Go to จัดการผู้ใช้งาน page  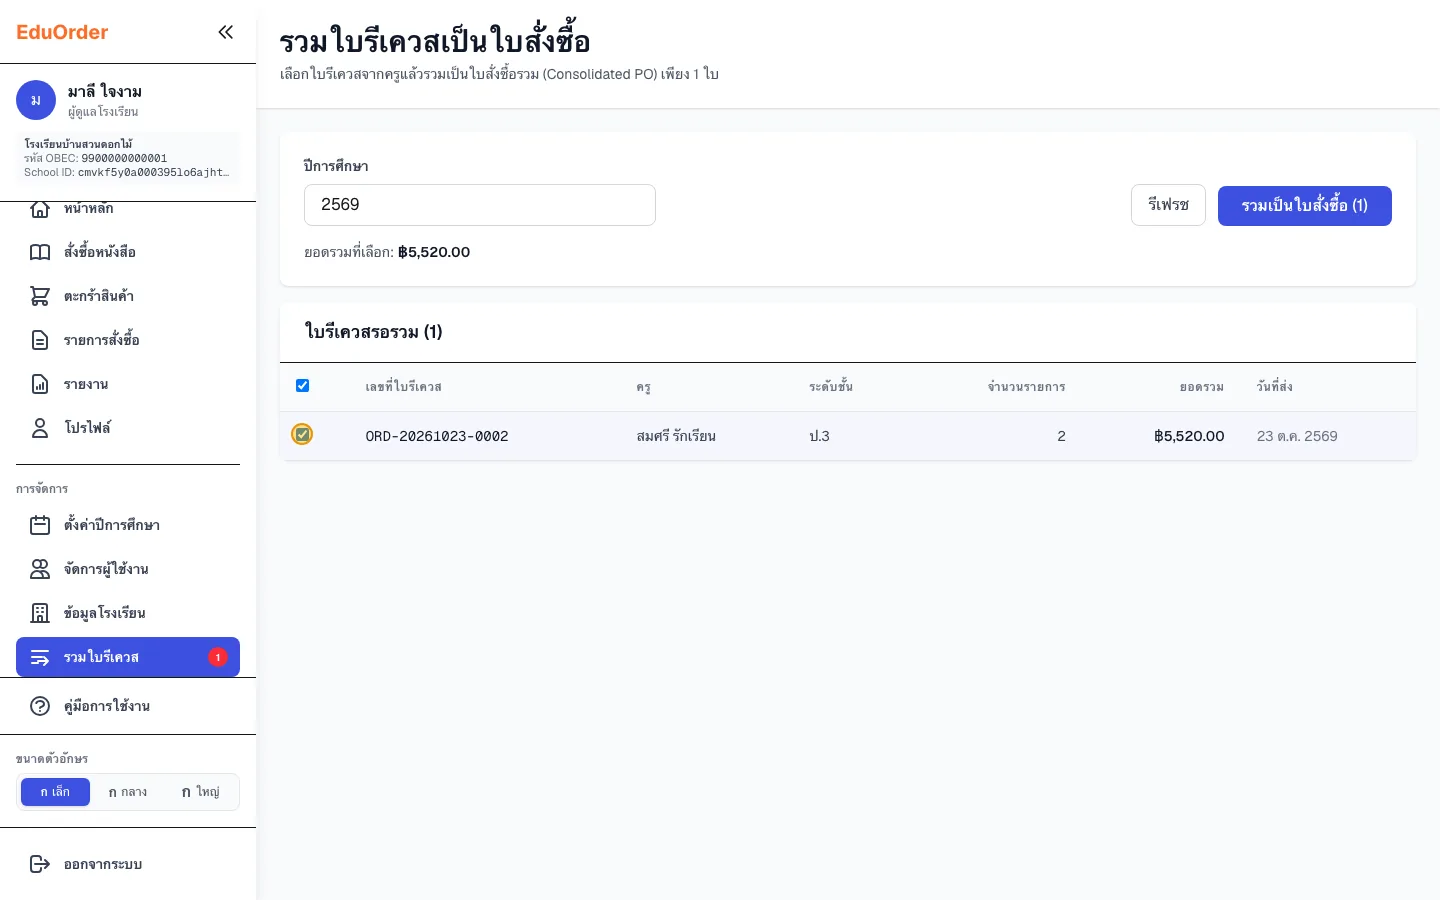pyautogui.click(x=128, y=569)
